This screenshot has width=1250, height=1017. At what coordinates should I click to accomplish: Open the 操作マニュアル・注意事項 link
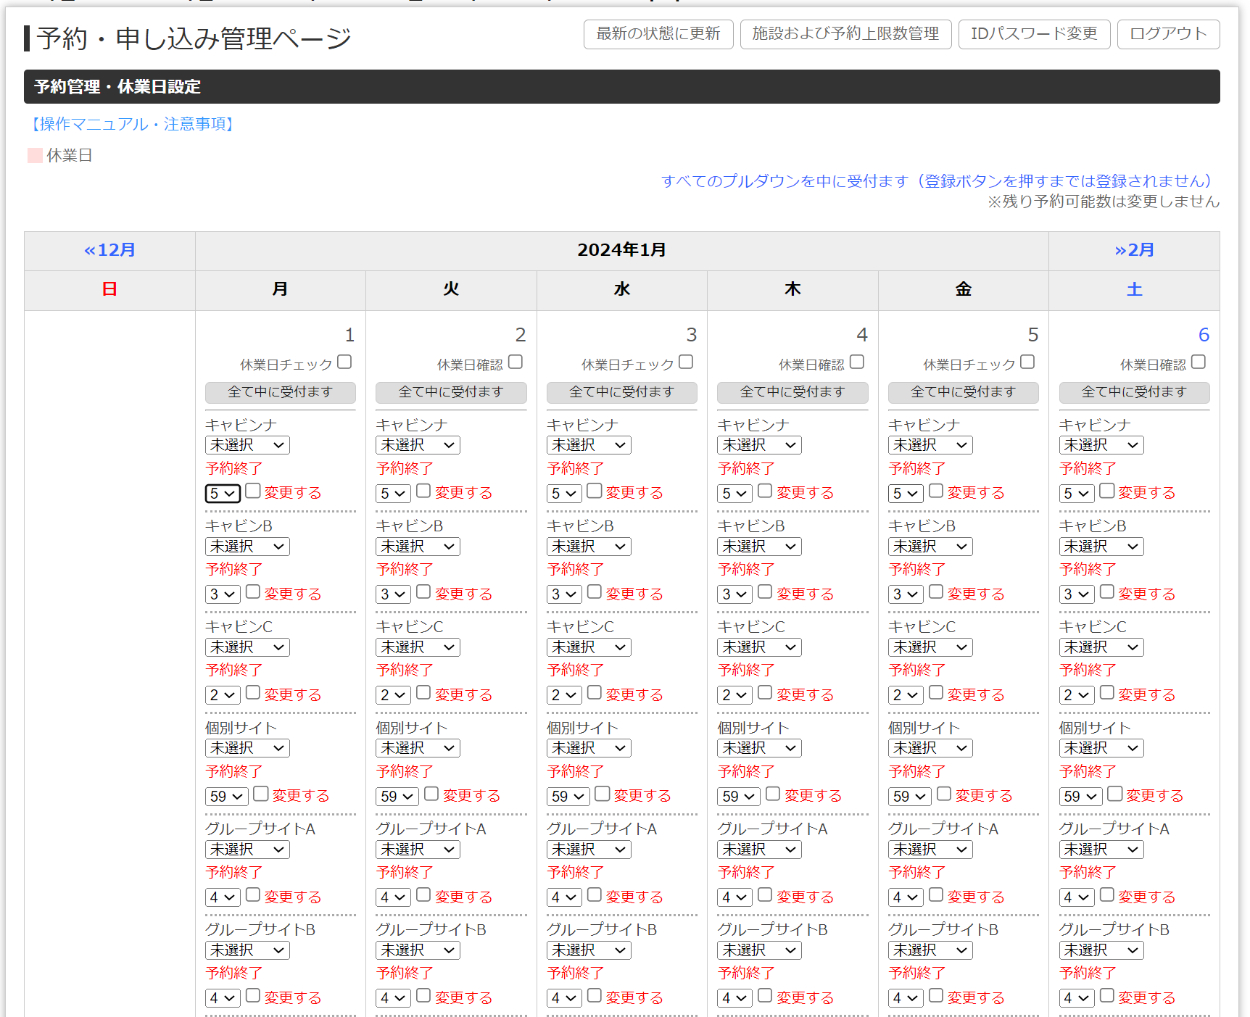tap(133, 124)
